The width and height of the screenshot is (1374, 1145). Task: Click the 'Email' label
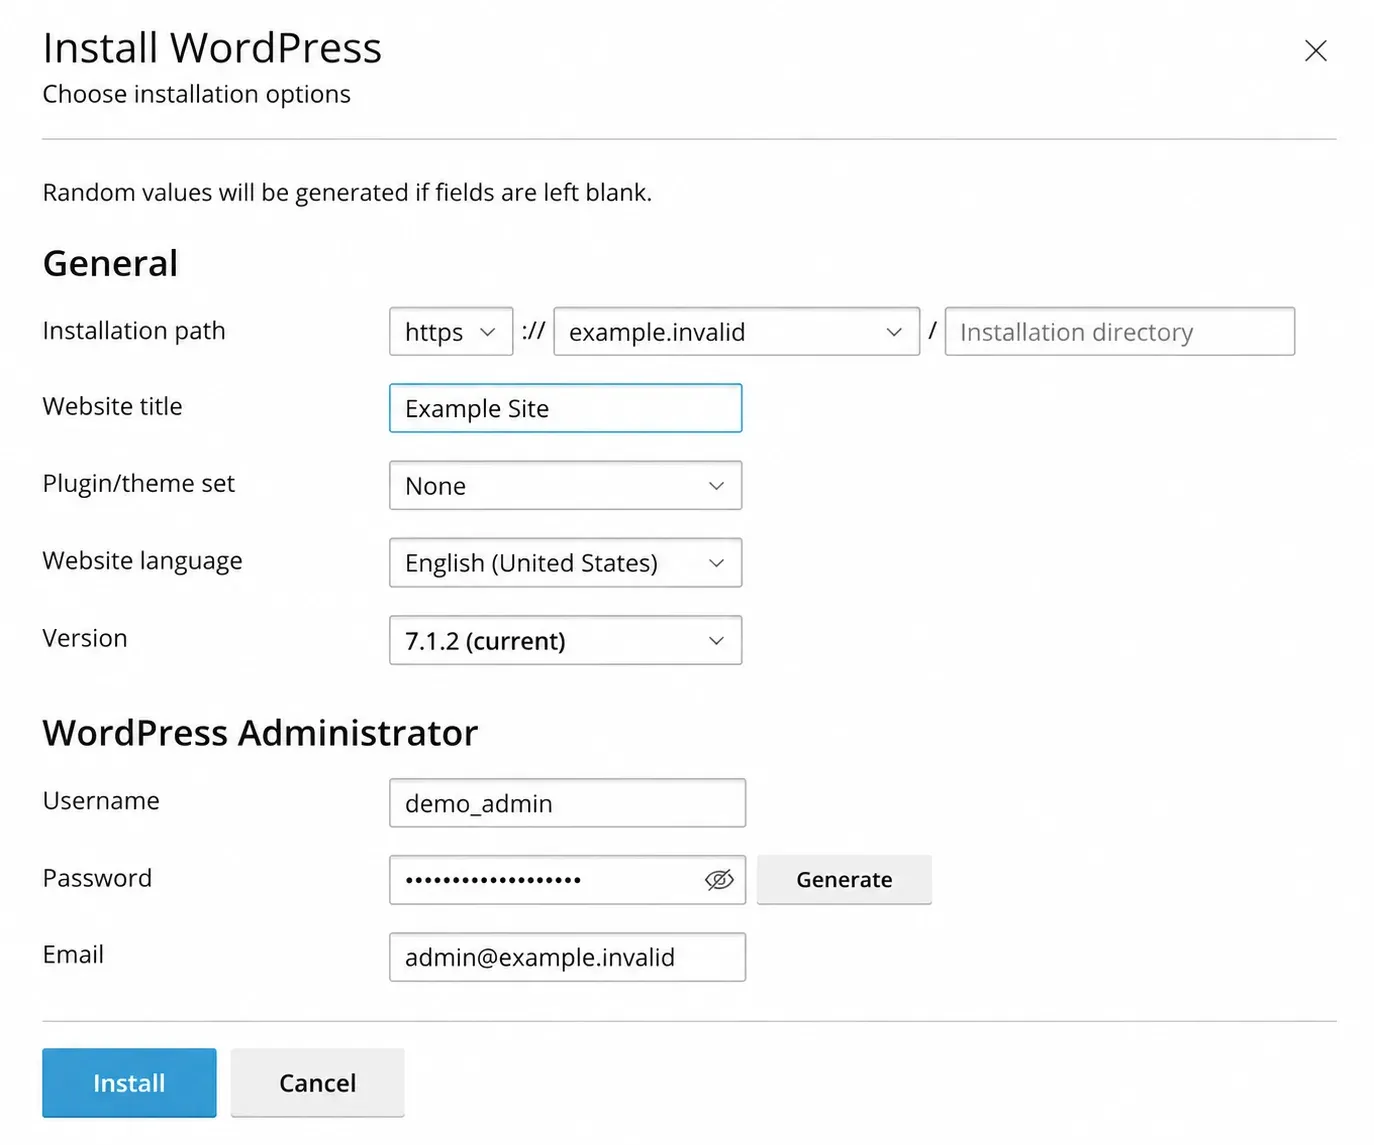coord(73,955)
